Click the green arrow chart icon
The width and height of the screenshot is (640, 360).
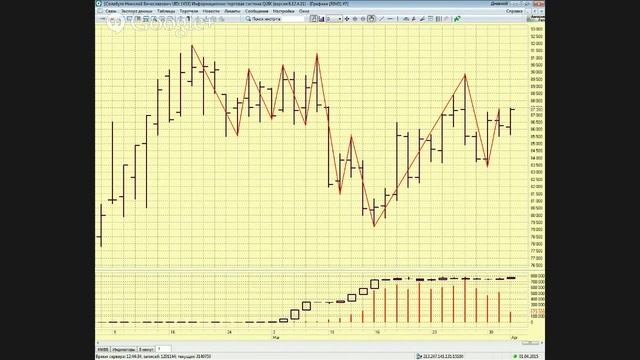(x=457, y=19)
